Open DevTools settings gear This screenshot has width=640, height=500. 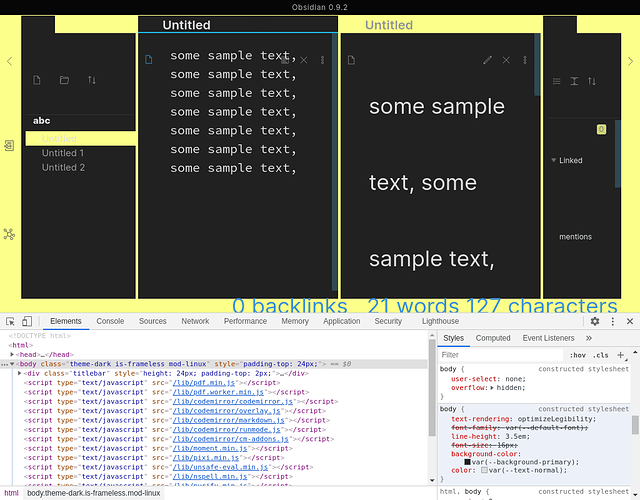coord(595,321)
